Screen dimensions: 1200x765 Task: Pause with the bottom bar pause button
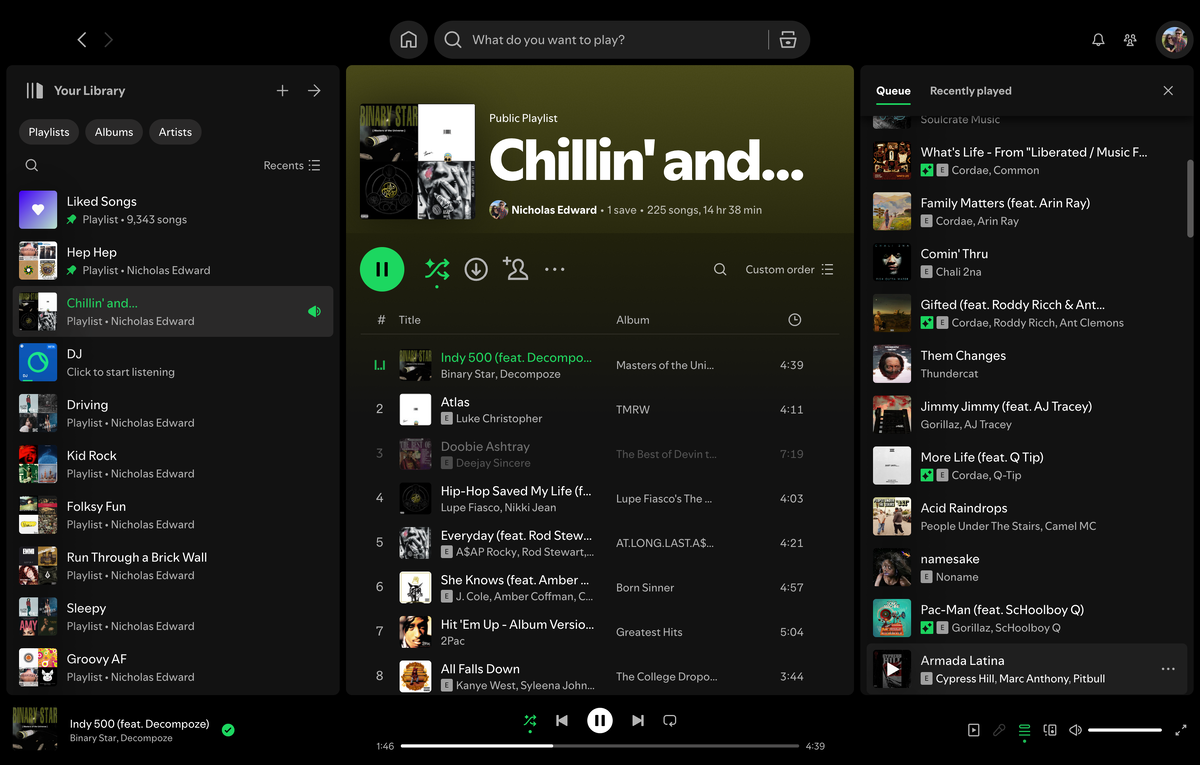pos(600,720)
